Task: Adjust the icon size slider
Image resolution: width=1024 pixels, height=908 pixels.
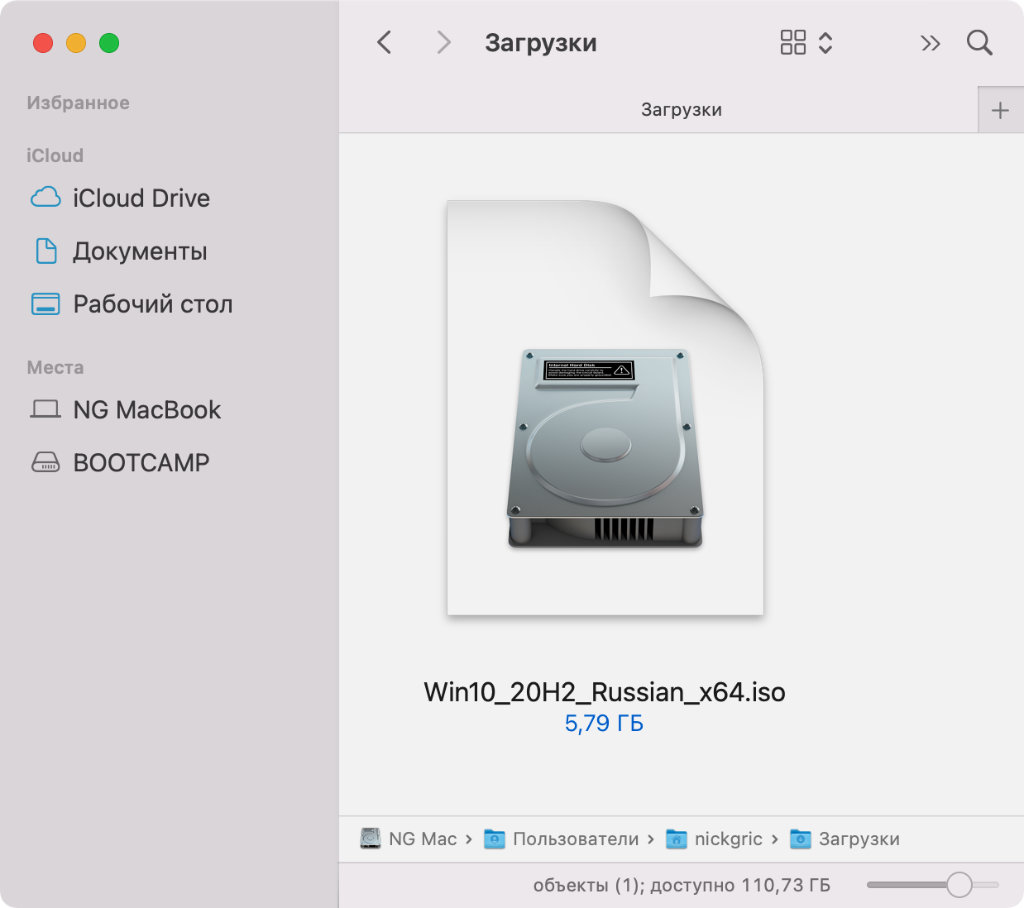Action: pos(958,885)
